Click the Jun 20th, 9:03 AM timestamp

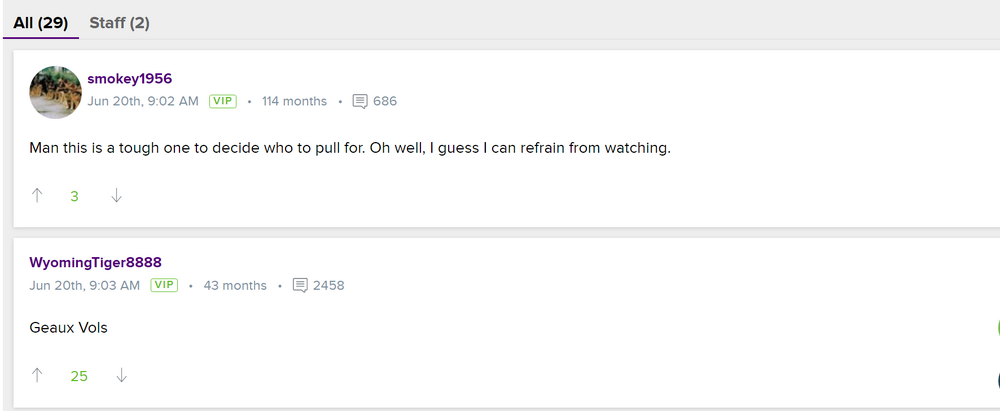(x=85, y=285)
